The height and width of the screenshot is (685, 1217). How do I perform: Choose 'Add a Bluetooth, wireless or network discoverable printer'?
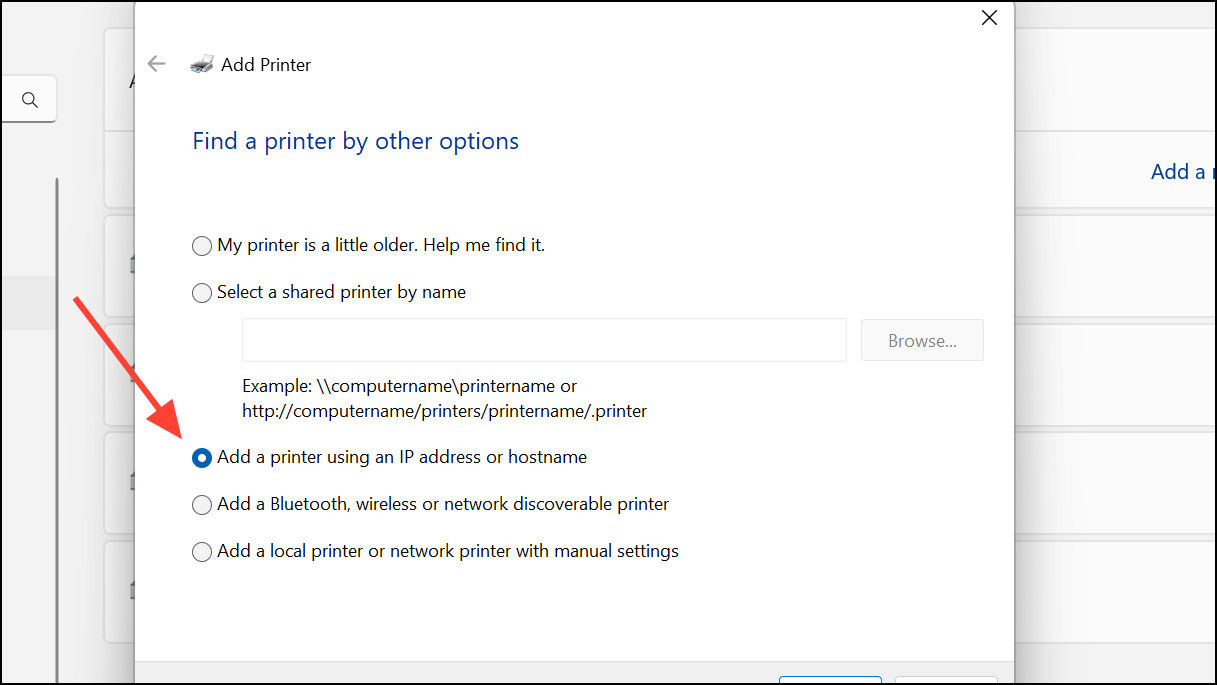click(x=201, y=504)
